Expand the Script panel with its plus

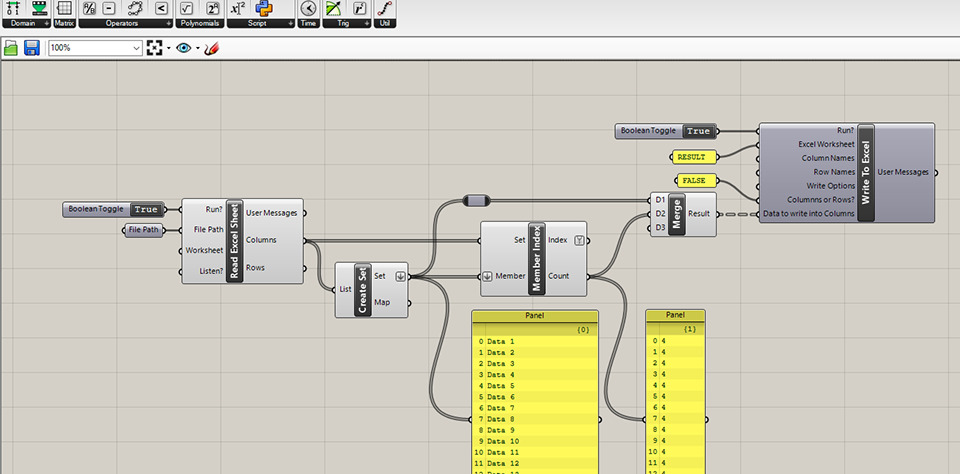click(x=291, y=23)
